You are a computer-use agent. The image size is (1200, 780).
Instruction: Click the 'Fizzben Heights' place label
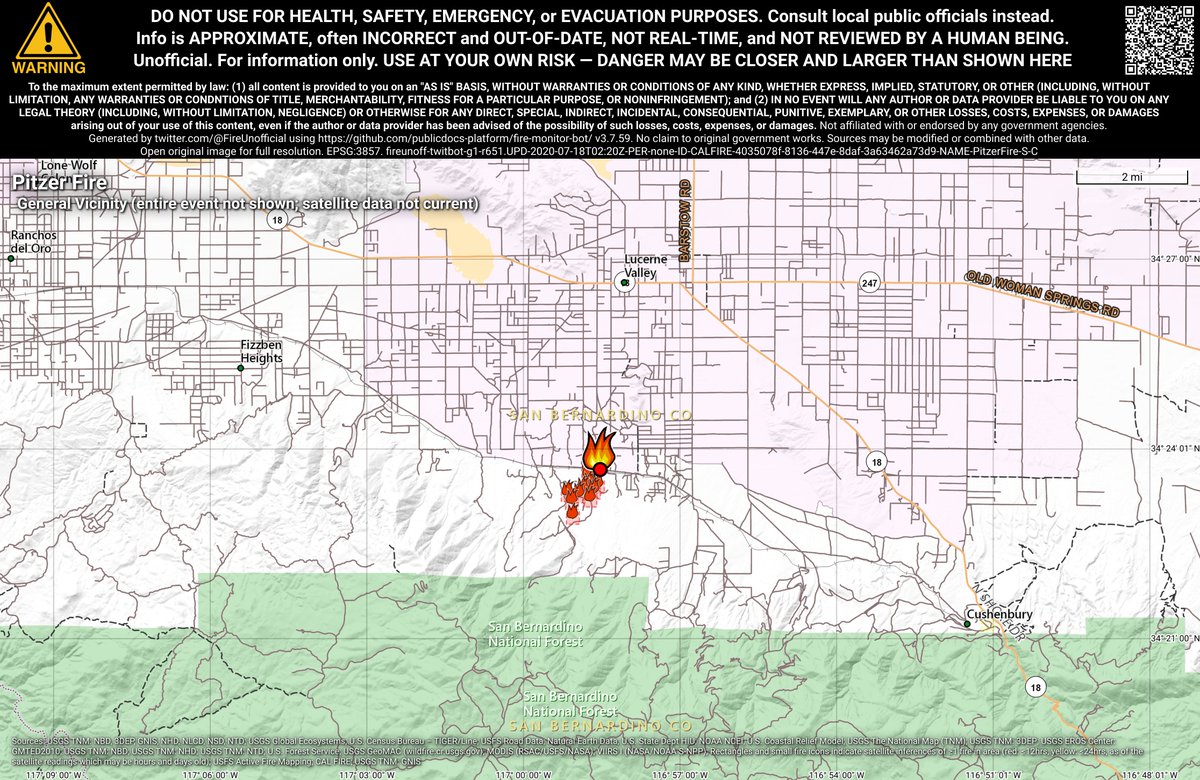pos(262,350)
